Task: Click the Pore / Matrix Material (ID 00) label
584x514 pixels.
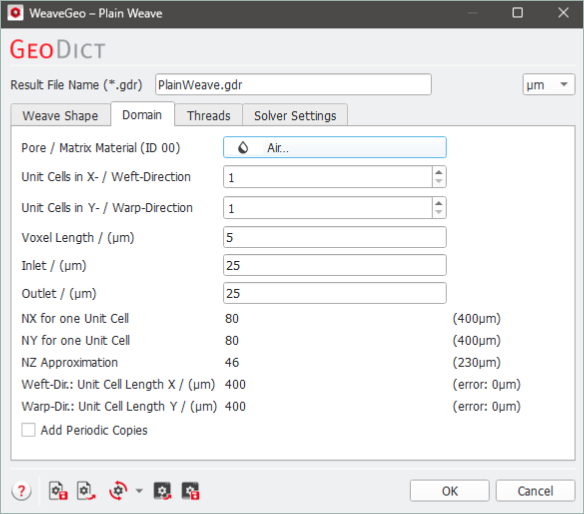Action: pos(101,148)
